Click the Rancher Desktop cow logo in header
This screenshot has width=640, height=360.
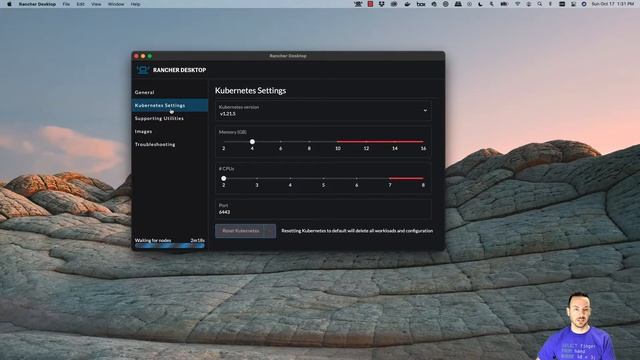tap(142, 70)
